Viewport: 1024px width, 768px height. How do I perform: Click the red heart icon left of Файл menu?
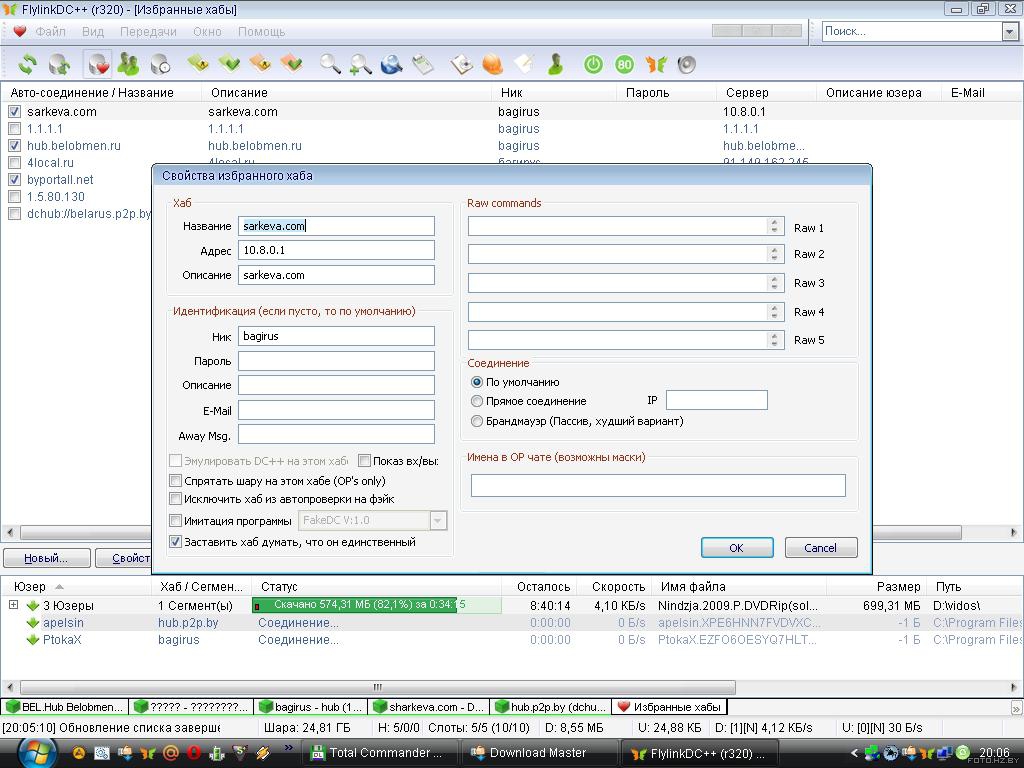click(20, 31)
